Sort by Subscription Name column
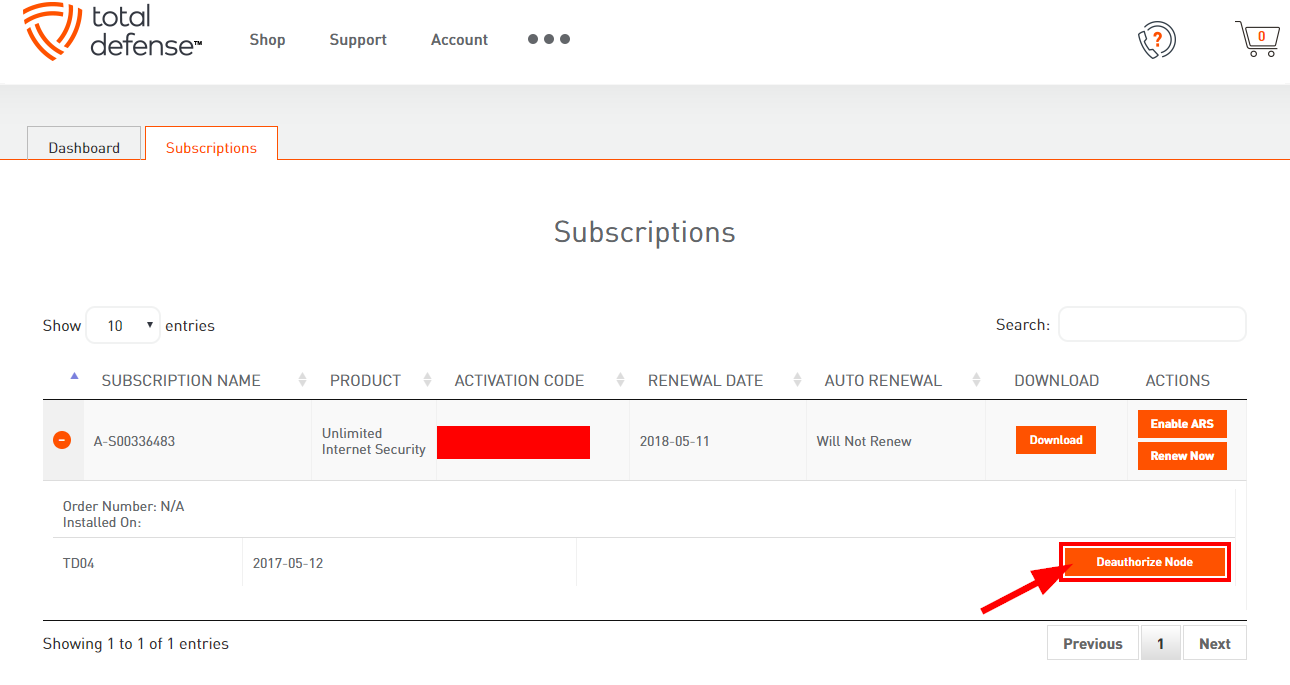This screenshot has height=685, width=1290. coord(181,380)
